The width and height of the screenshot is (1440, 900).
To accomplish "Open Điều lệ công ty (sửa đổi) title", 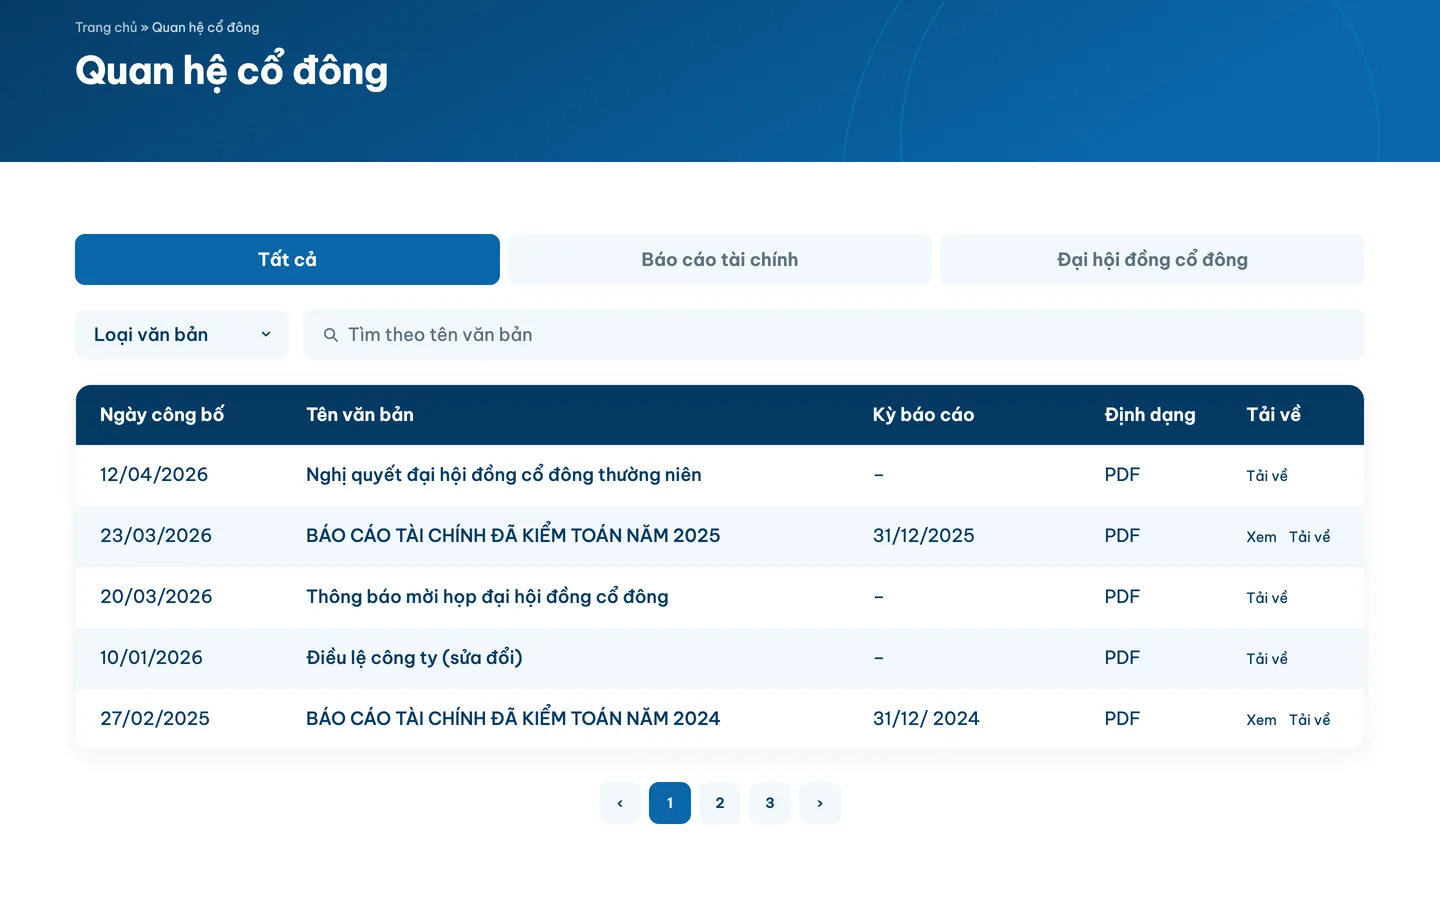I will (414, 658).
